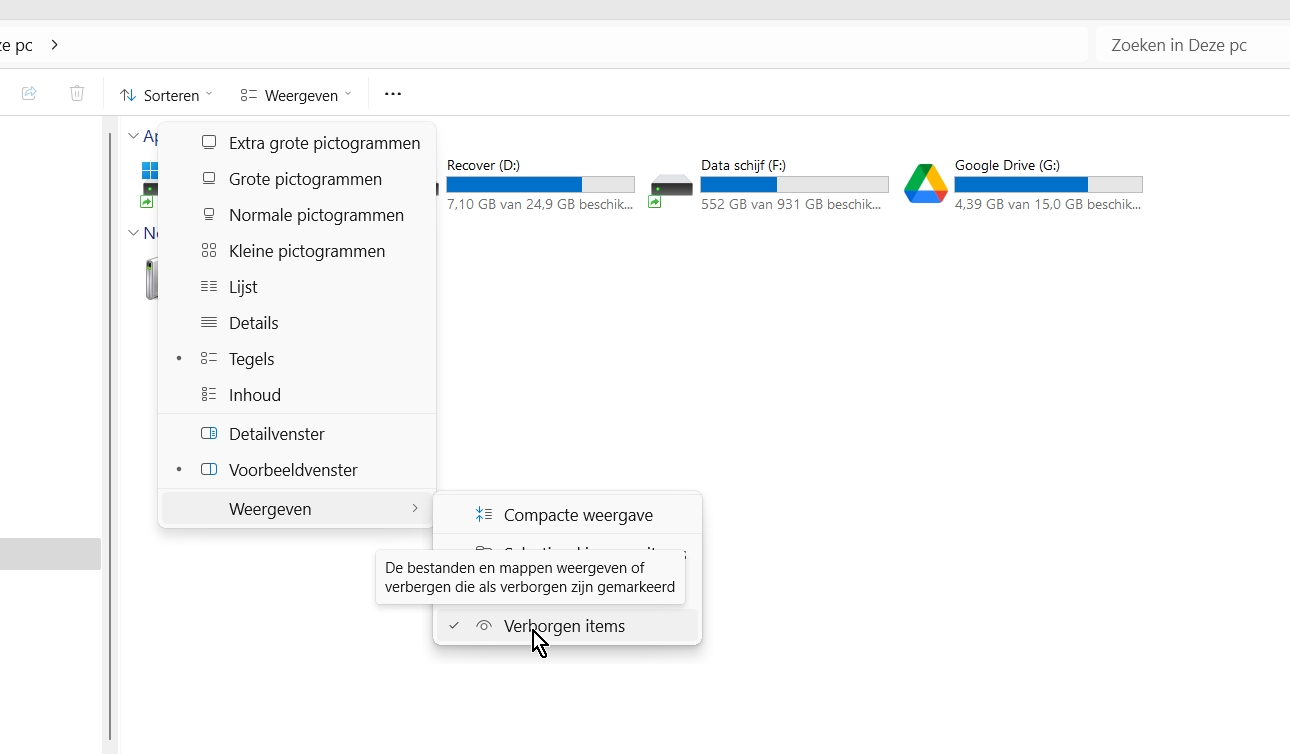1290x754 pixels.
Task: Choose Inhoud from the view menu
Action: click(x=254, y=395)
